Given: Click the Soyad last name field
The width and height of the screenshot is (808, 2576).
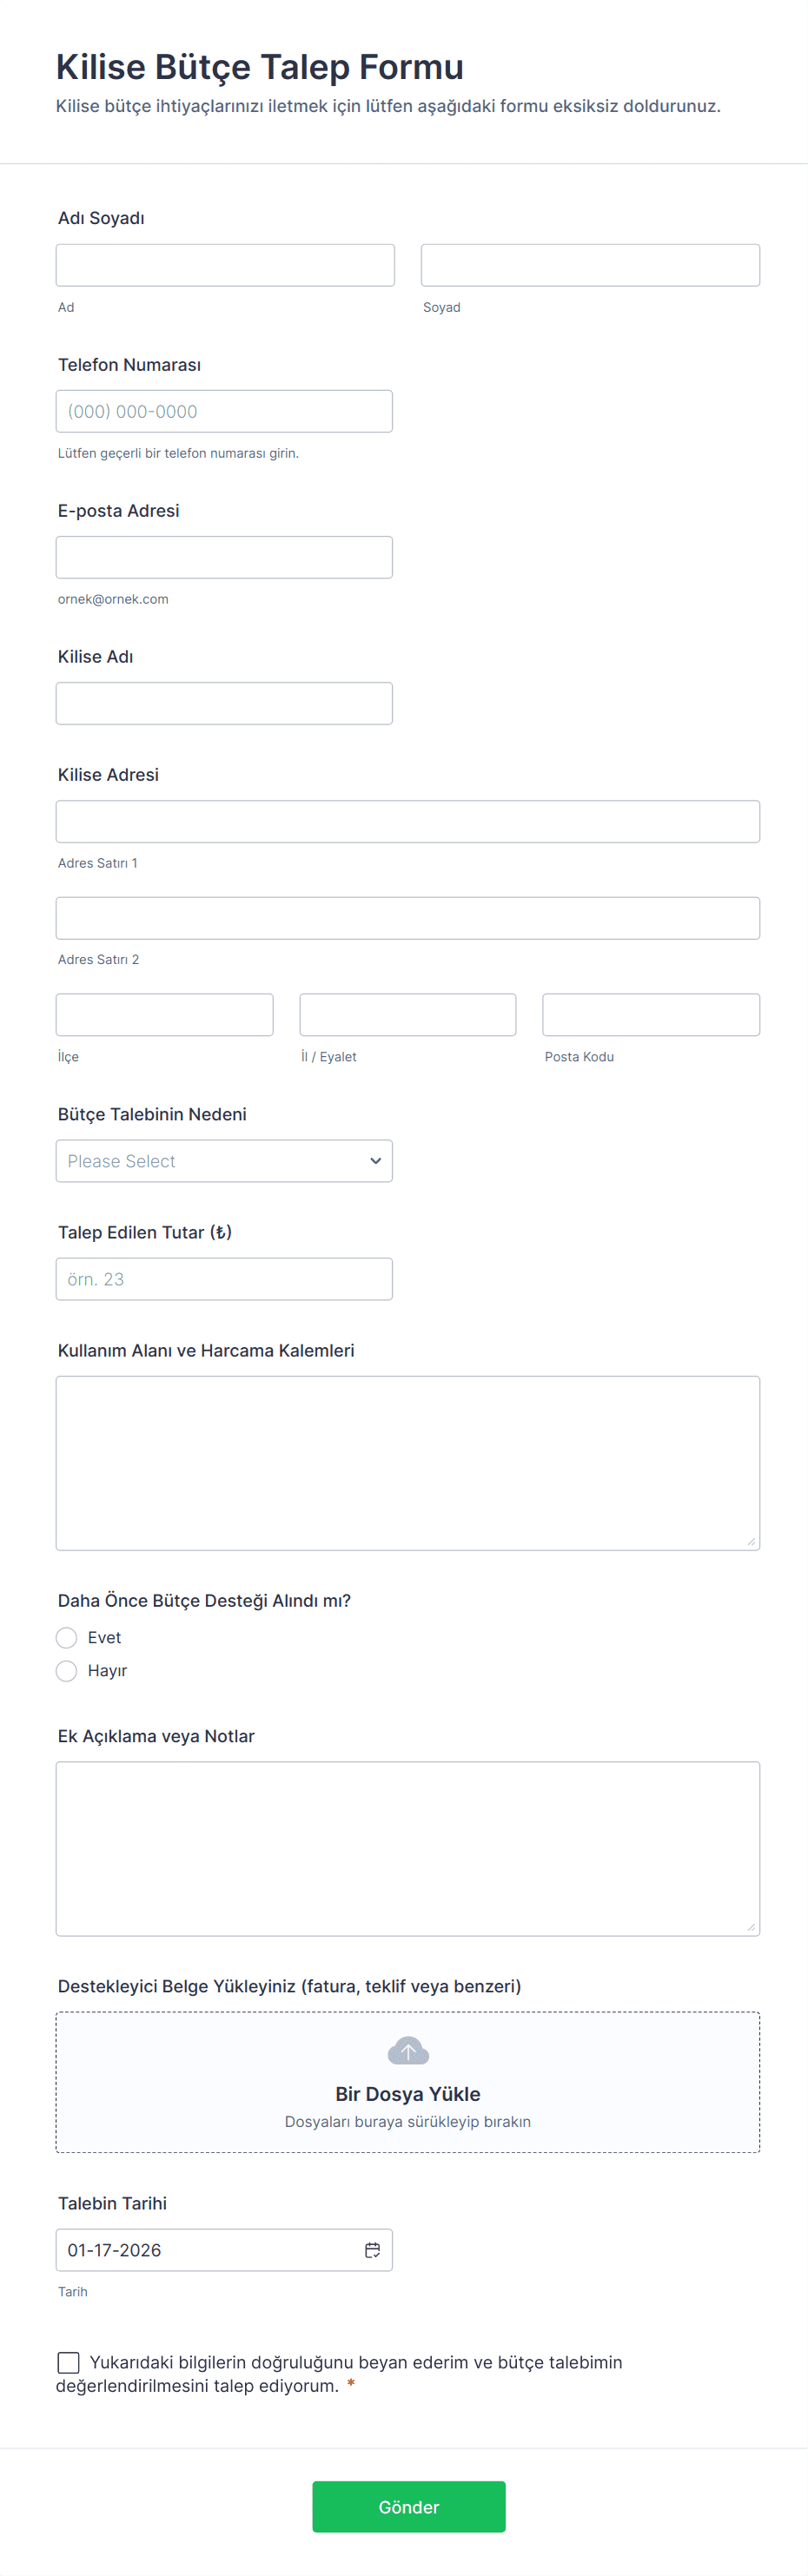Looking at the screenshot, I should point(590,265).
